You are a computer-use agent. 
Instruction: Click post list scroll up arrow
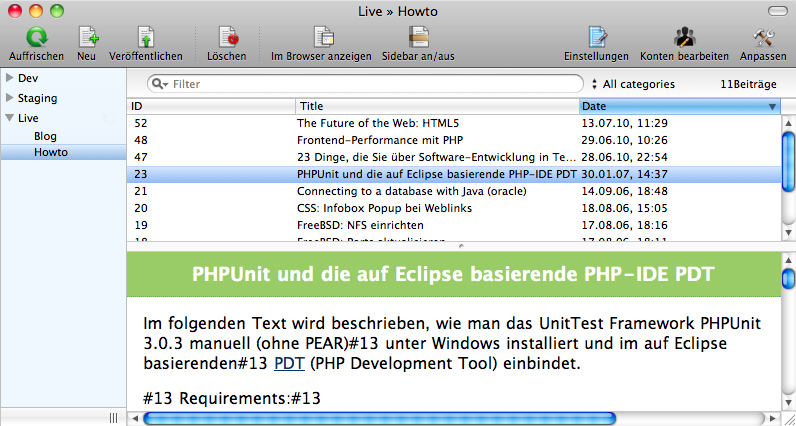coord(788,123)
